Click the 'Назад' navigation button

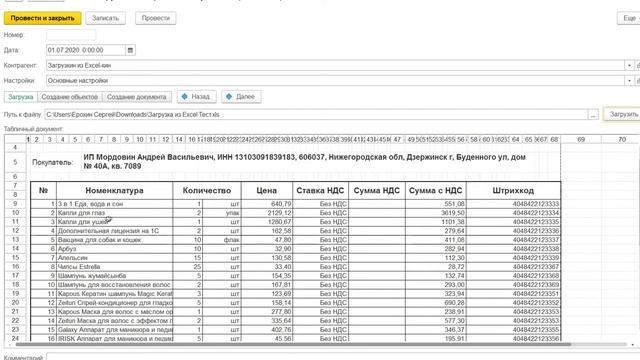pos(197,97)
